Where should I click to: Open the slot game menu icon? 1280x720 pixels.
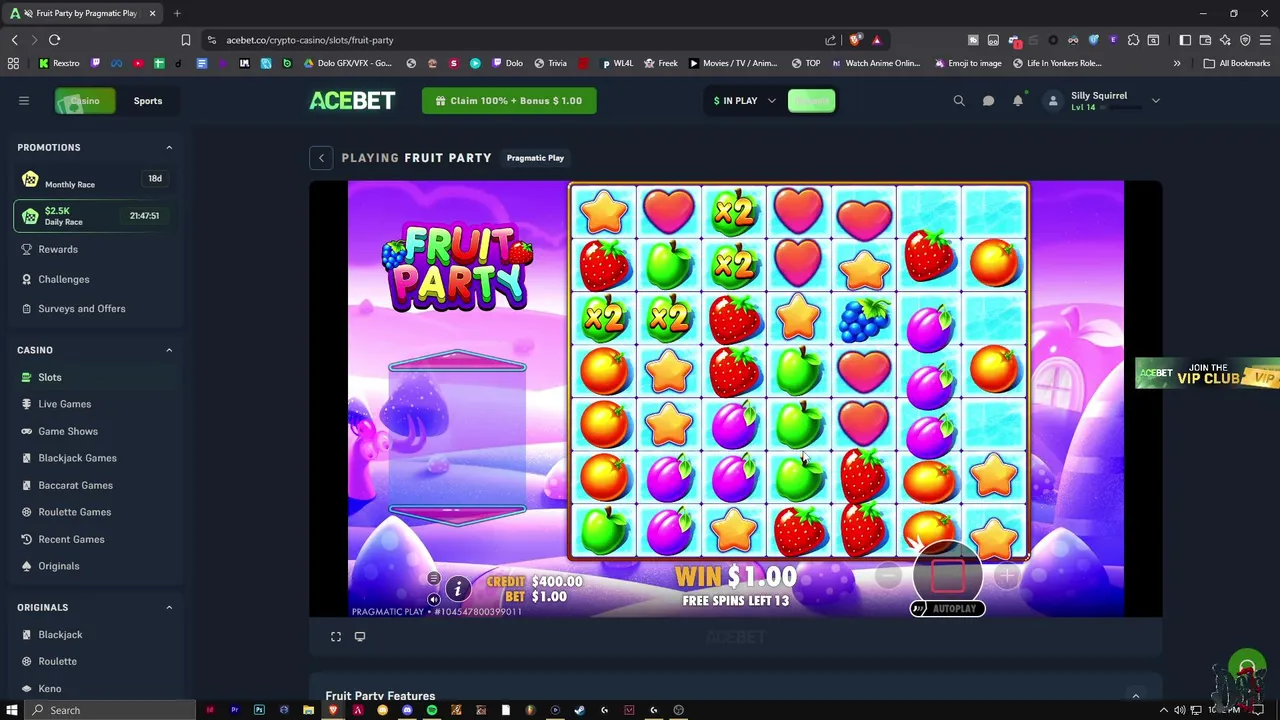pos(433,579)
